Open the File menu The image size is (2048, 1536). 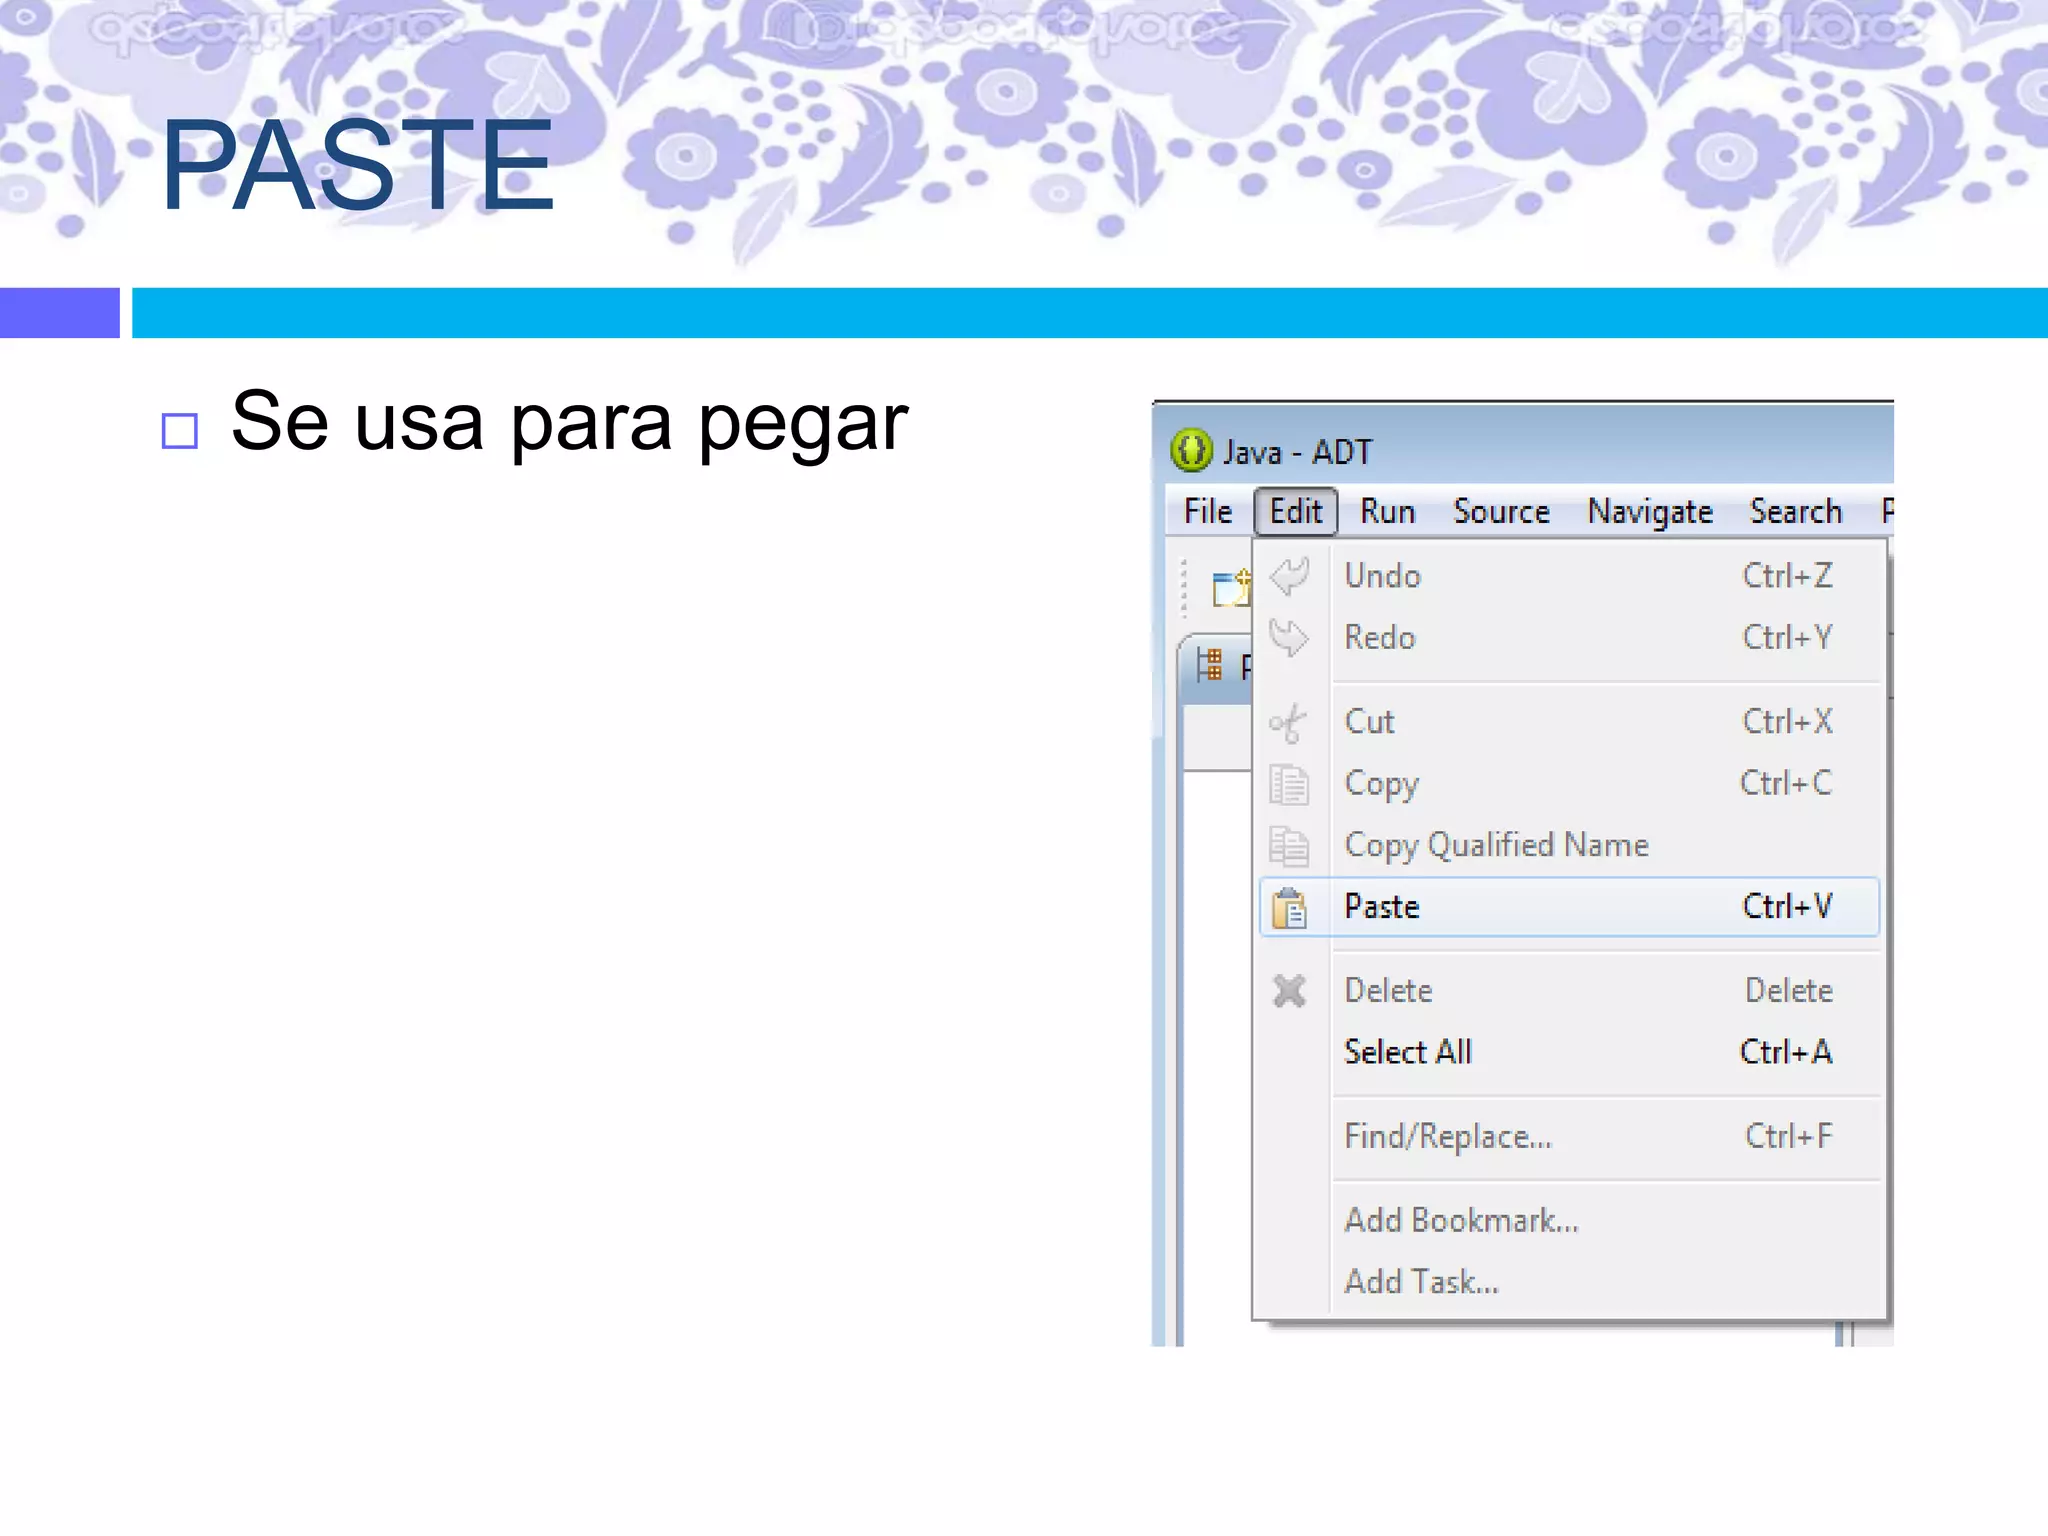pyautogui.click(x=1208, y=512)
